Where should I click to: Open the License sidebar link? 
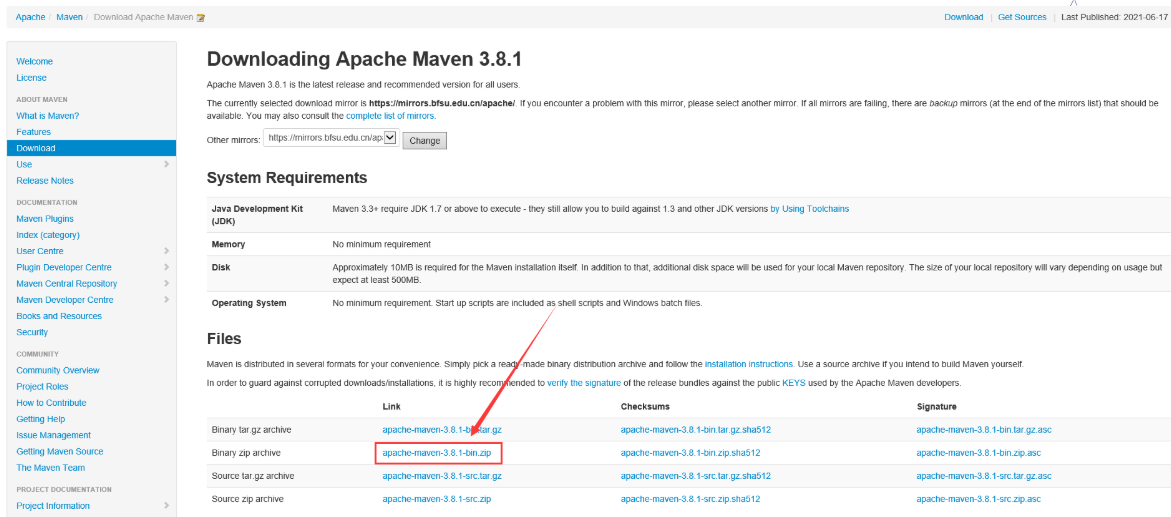(x=31, y=78)
